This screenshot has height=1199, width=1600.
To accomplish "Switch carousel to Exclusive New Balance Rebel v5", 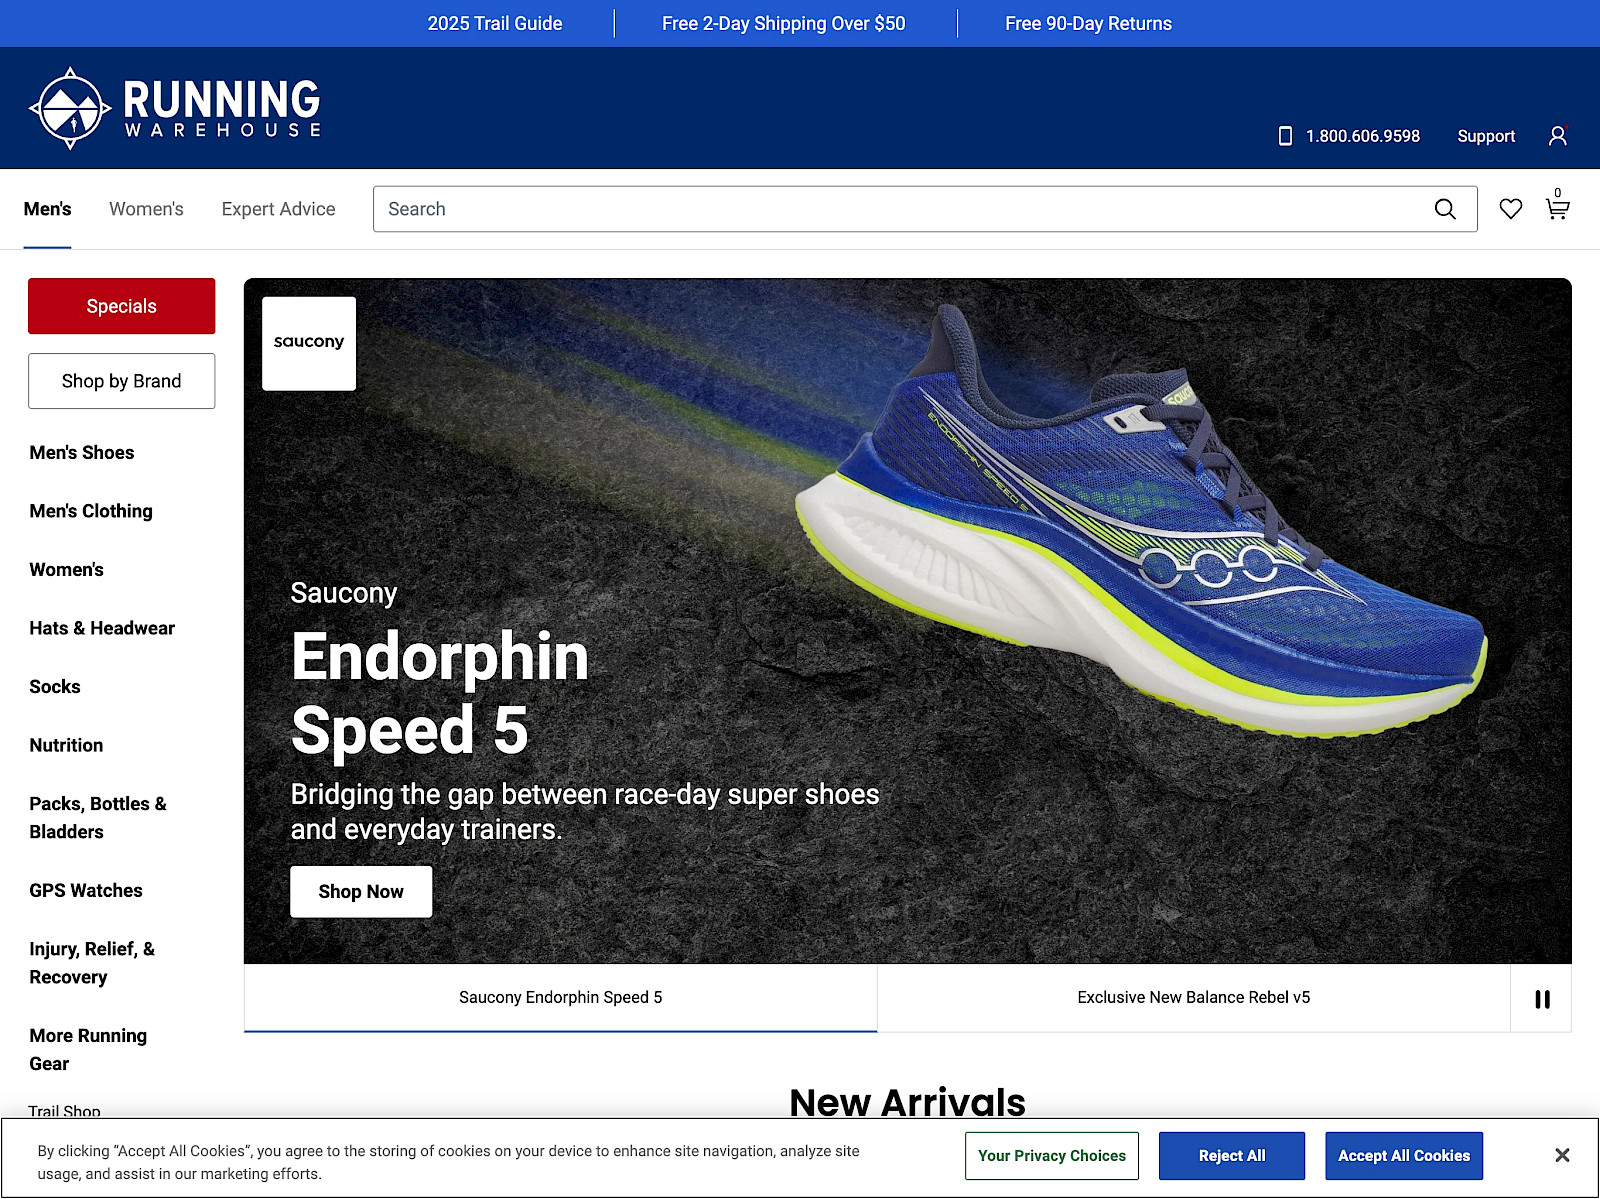I will pyautogui.click(x=1193, y=997).
